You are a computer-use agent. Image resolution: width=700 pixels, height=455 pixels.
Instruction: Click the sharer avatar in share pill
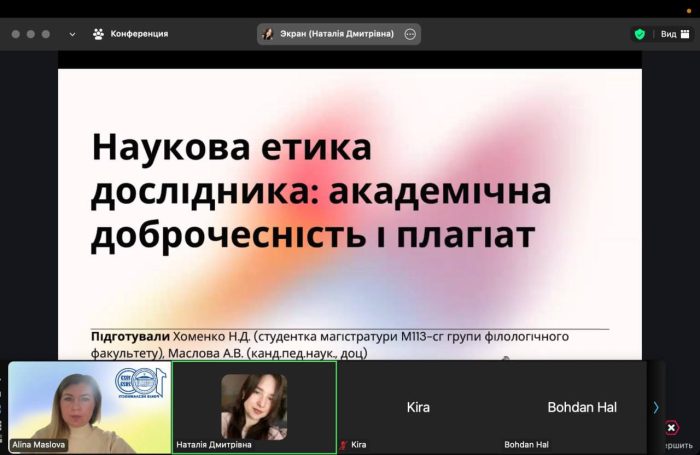click(x=267, y=34)
